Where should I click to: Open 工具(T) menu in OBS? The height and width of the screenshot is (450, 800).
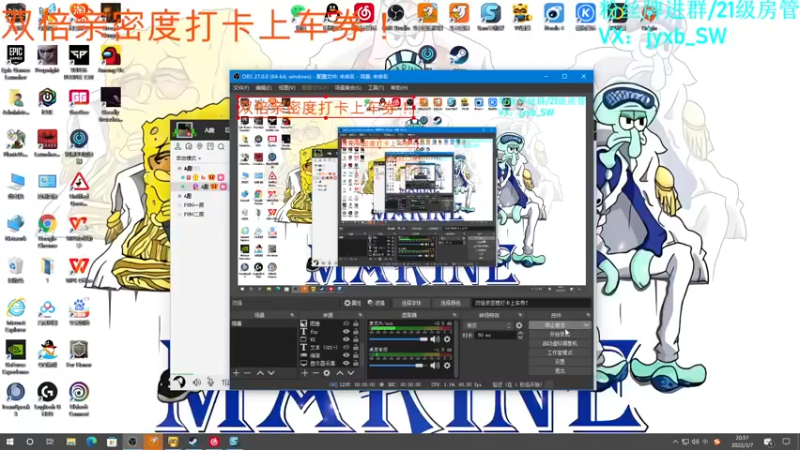[x=376, y=88]
